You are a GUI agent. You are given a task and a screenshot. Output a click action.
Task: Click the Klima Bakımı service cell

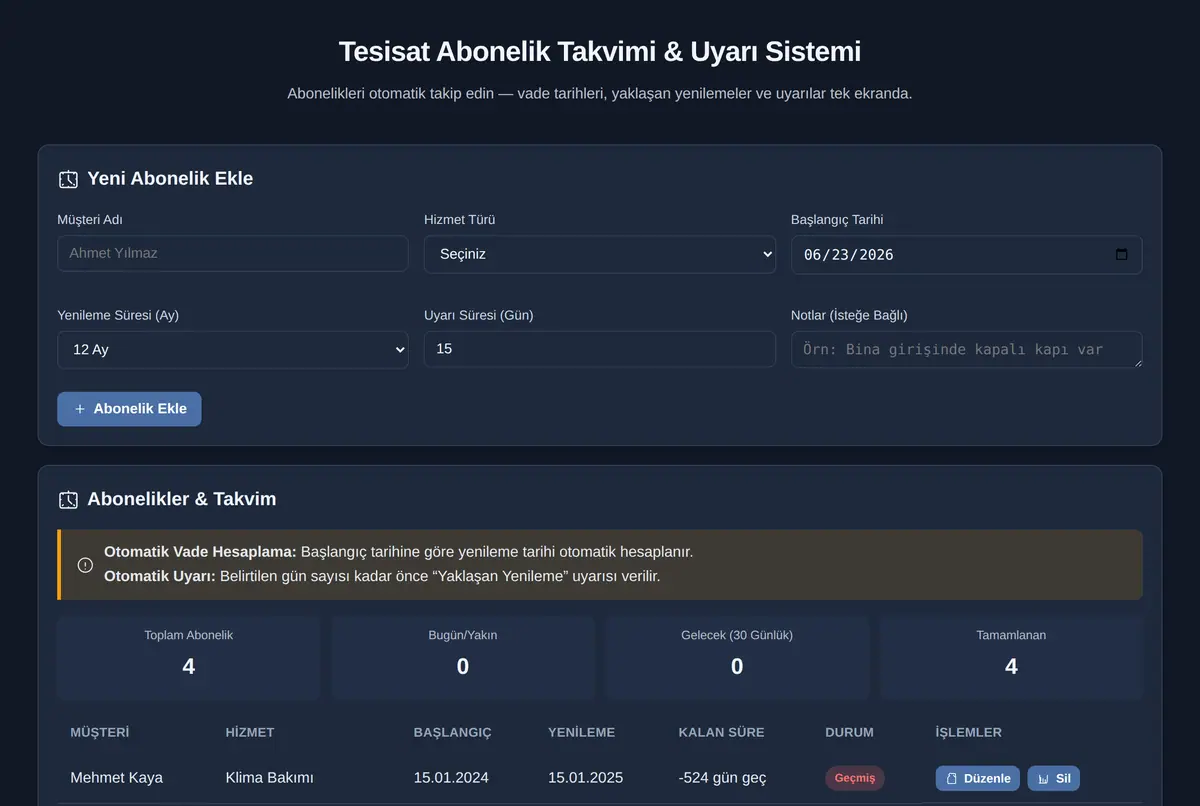(270, 778)
